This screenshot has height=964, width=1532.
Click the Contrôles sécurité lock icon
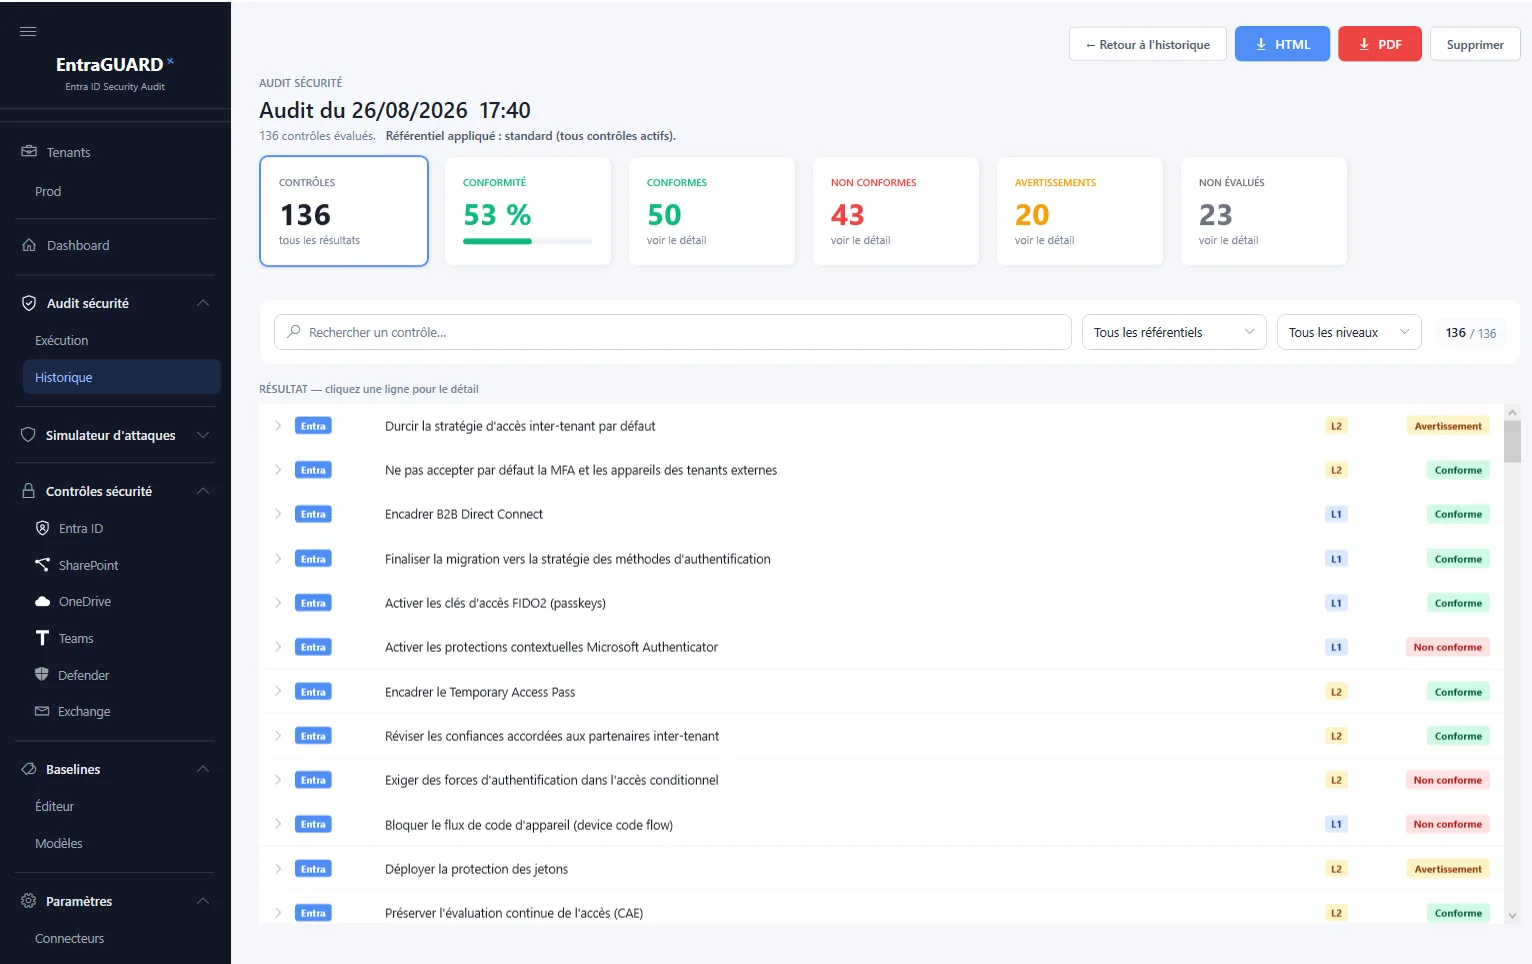29,491
